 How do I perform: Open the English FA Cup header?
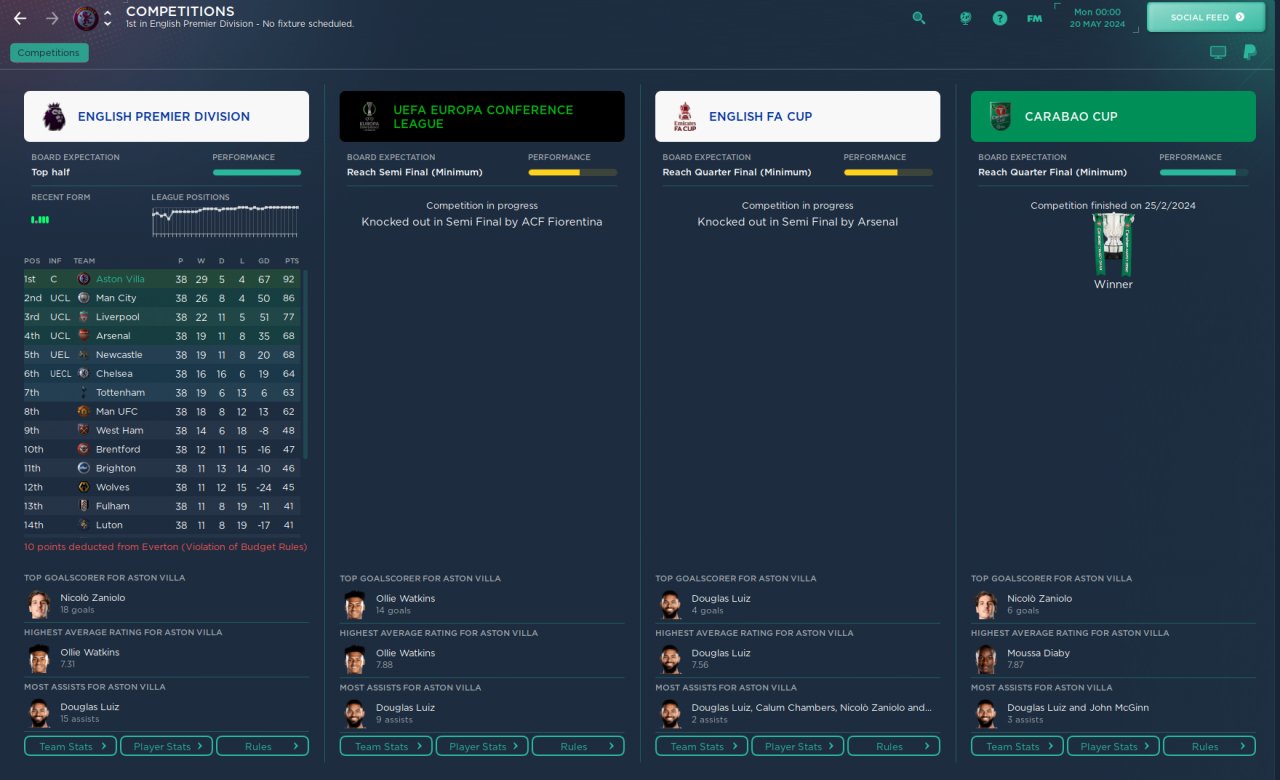click(x=797, y=116)
